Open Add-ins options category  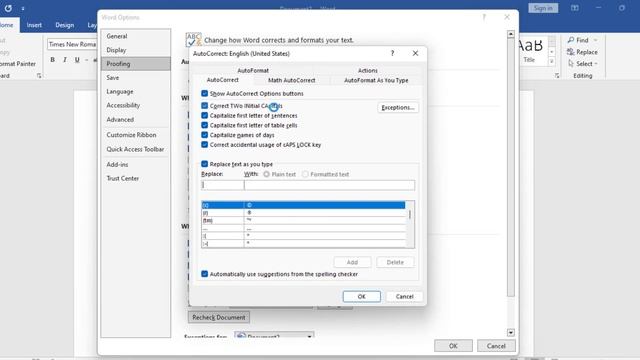(136, 164)
